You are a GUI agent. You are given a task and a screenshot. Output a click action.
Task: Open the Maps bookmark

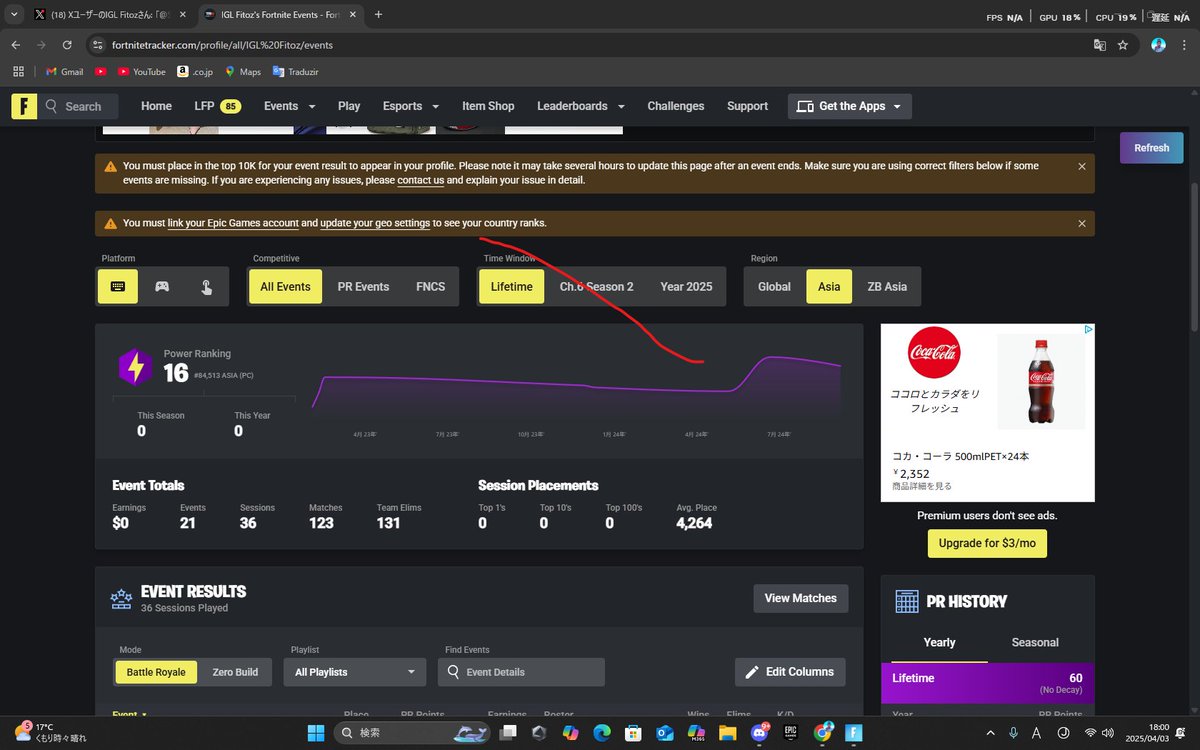coord(243,72)
